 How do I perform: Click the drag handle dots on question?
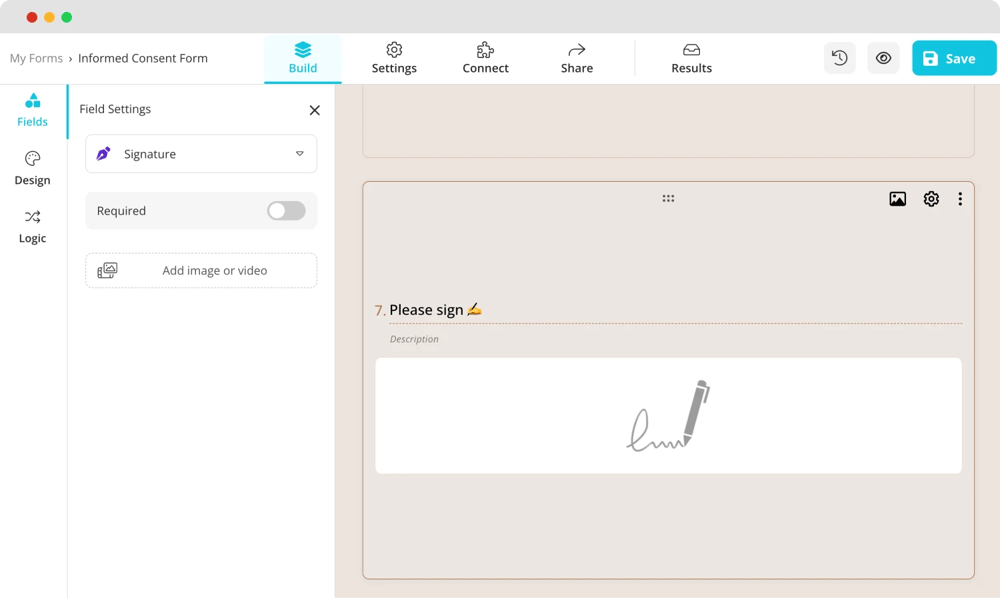668,199
